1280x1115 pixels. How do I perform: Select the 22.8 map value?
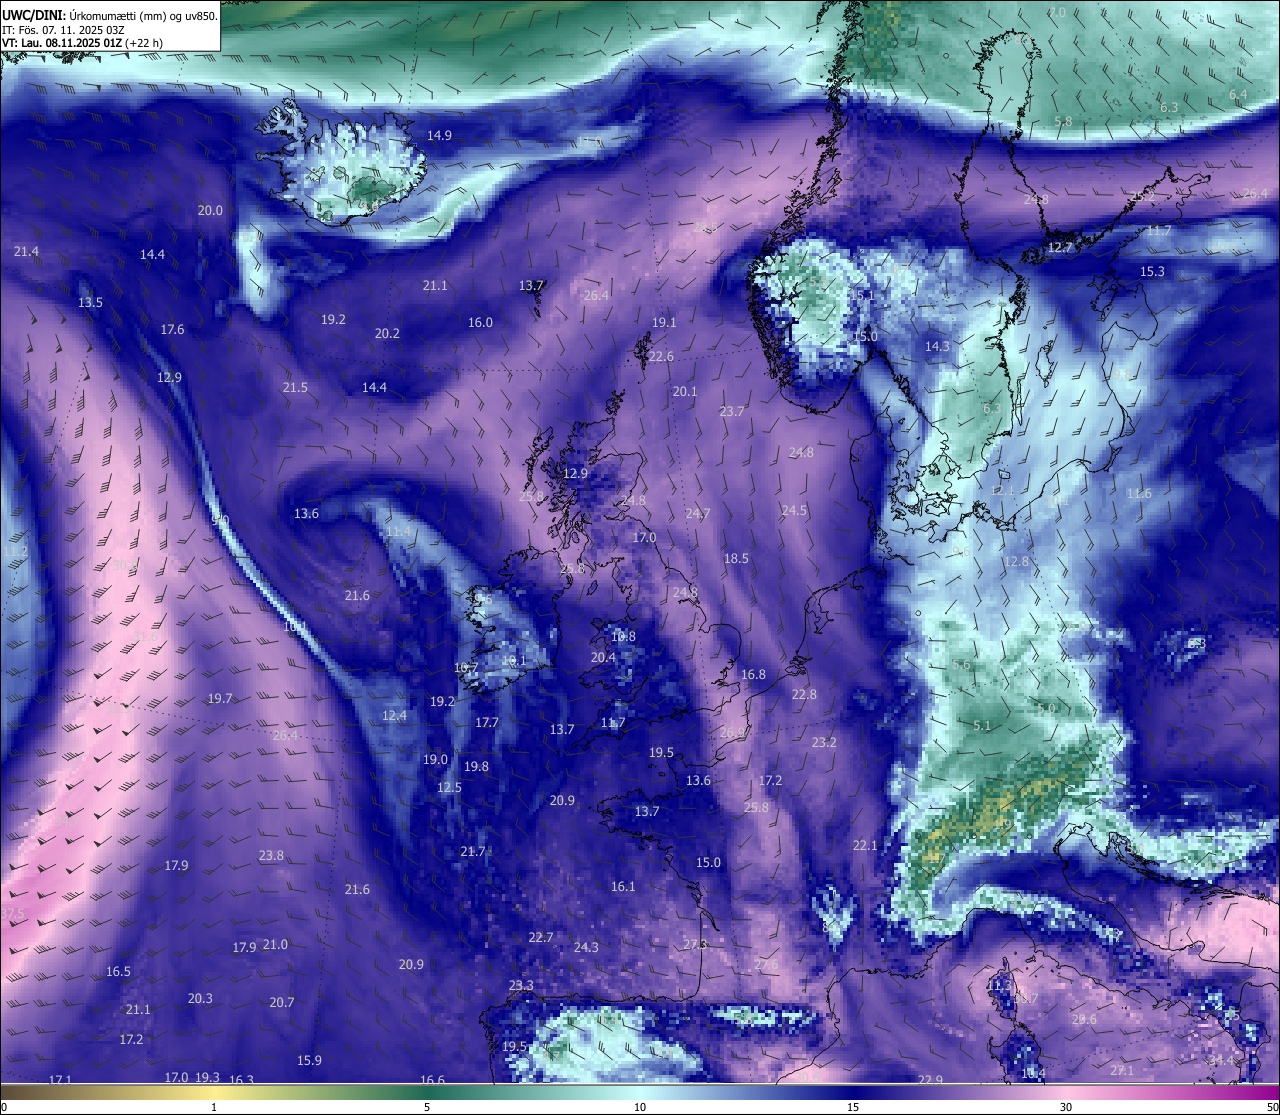click(804, 694)
